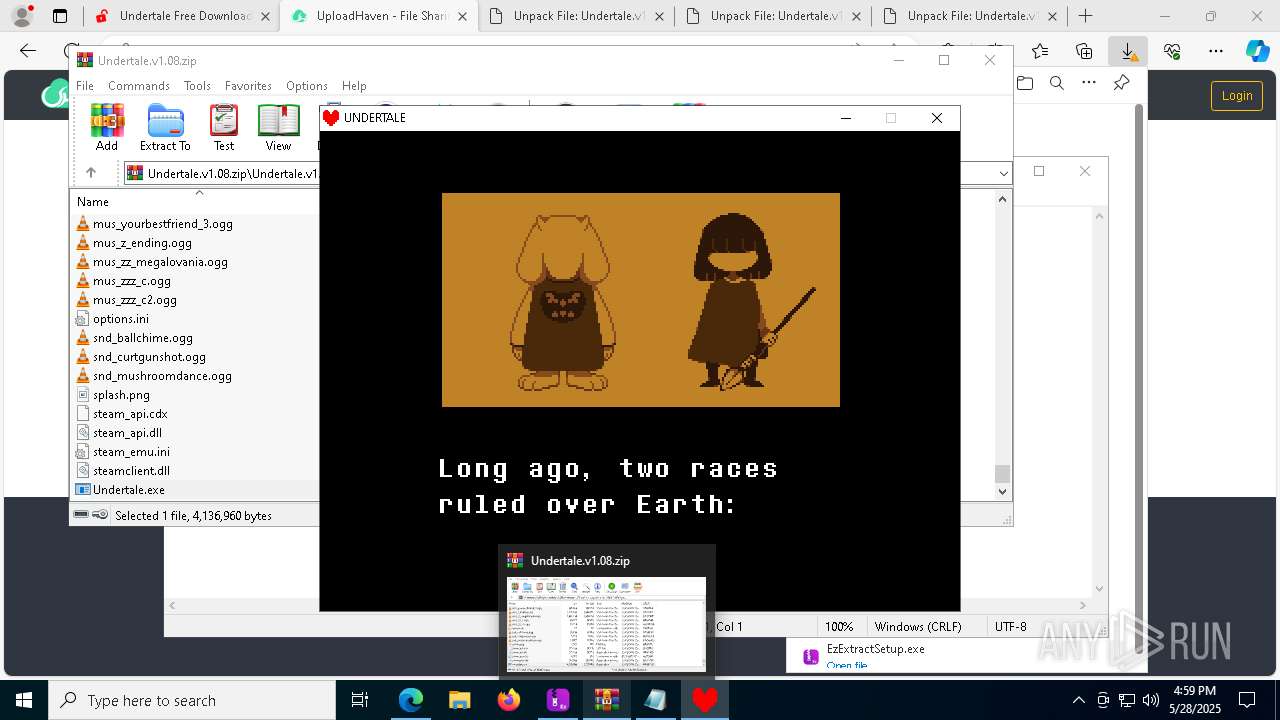
Task: Open a new browser tab
Action: (1085, 16)
